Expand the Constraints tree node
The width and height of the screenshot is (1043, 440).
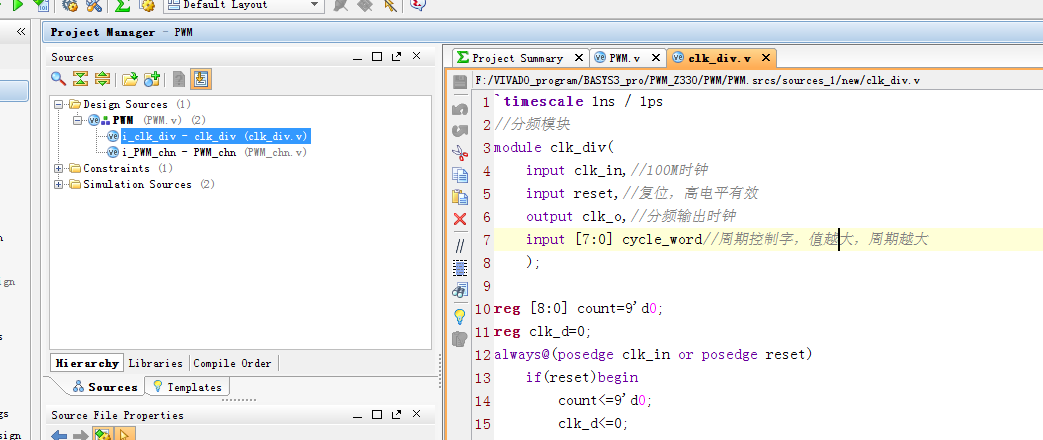click(x=60, y=168)
